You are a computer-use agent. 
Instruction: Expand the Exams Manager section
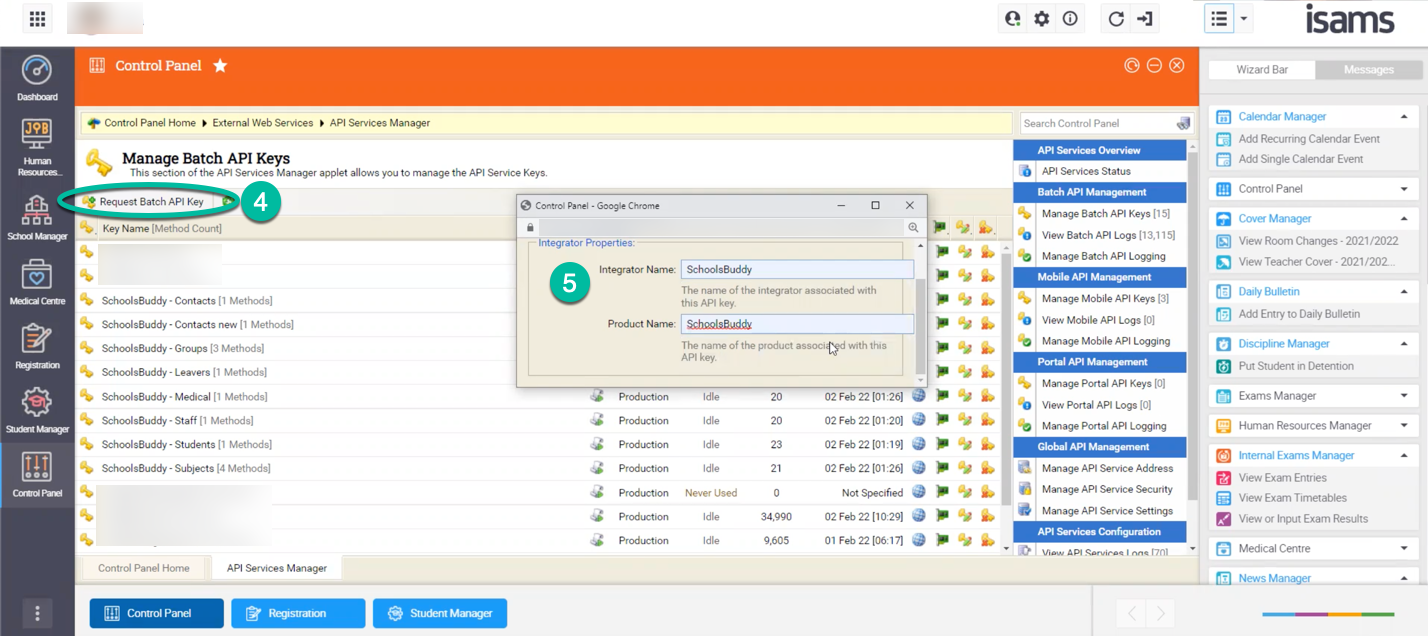[1404, 396]
